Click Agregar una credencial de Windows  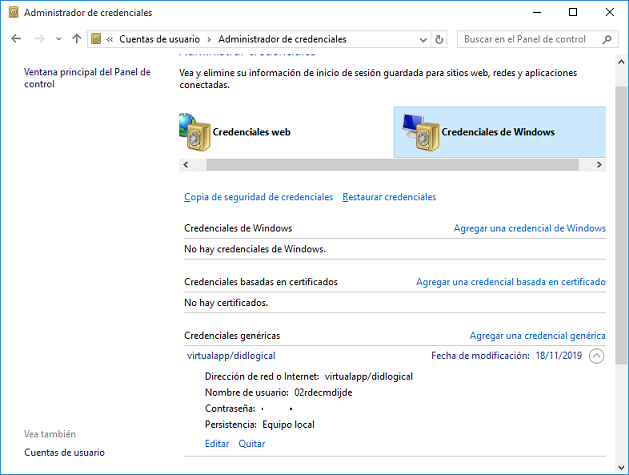click(530, 228)
